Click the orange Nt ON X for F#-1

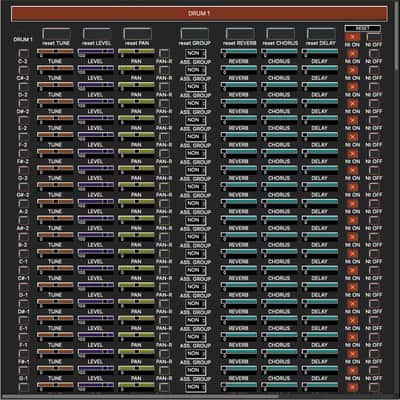pyautogui.click(x=352, y=354)
